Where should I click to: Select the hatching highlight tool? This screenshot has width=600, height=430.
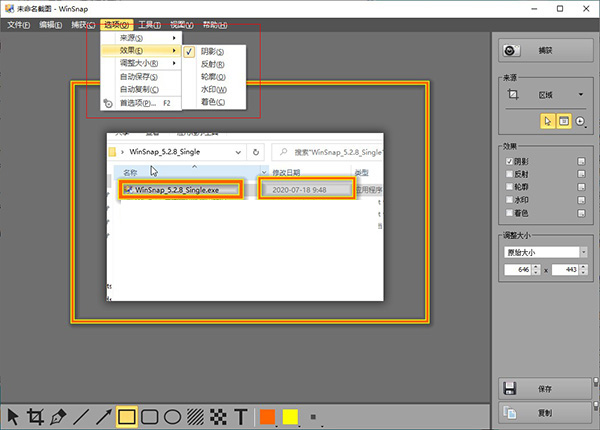click(x=196, y=417)
